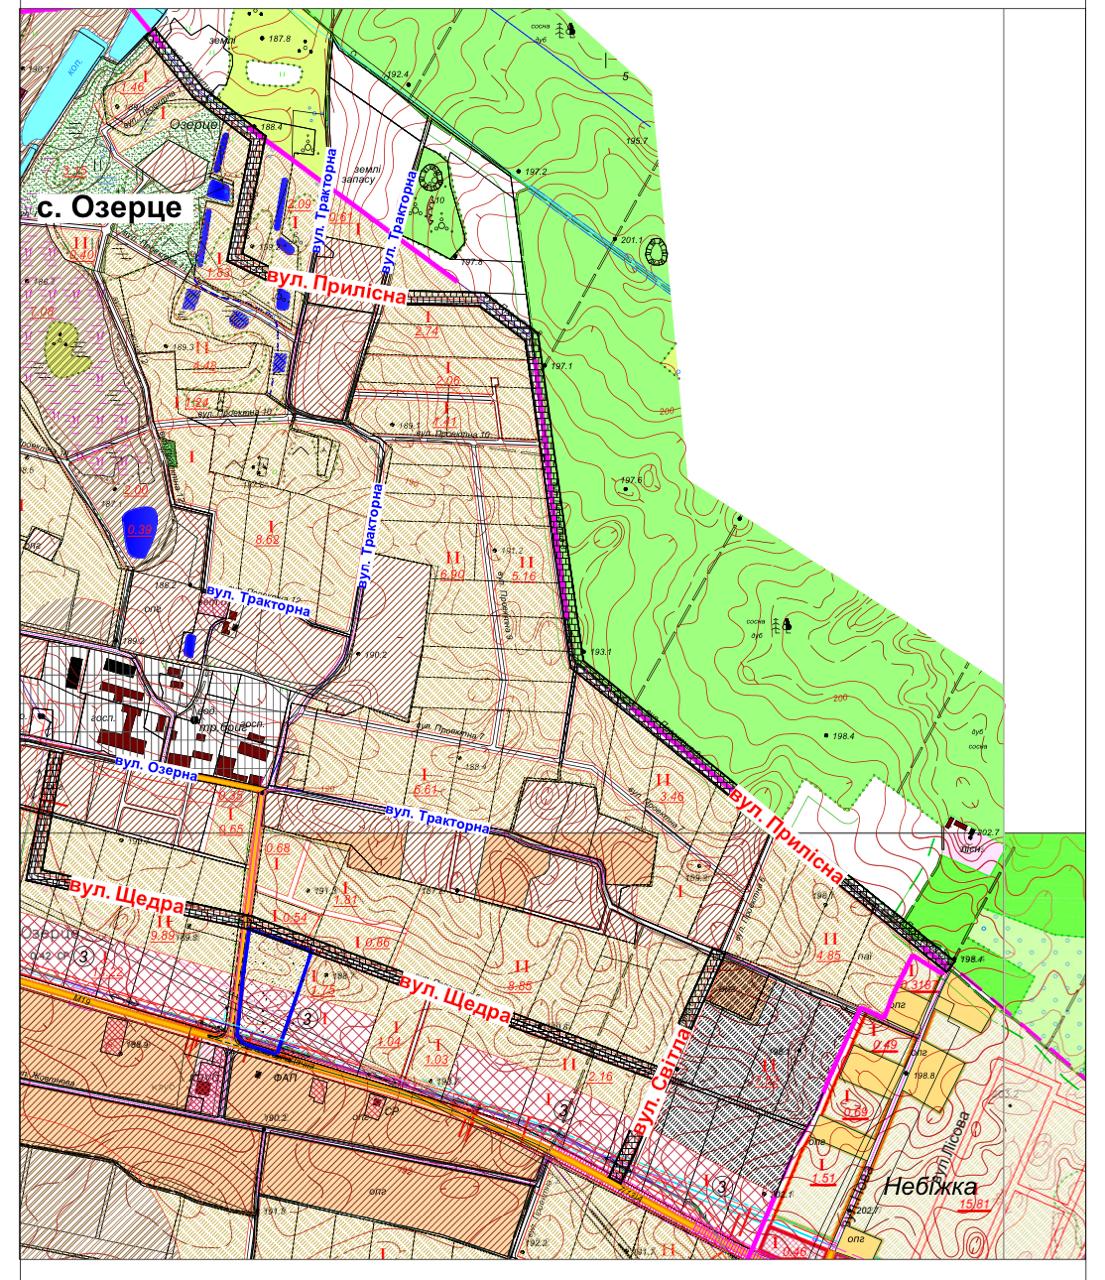Select the oval ring symbol beside elevation 201.1
This screenshot has height=1280, width=1105.
click(657, 251)
